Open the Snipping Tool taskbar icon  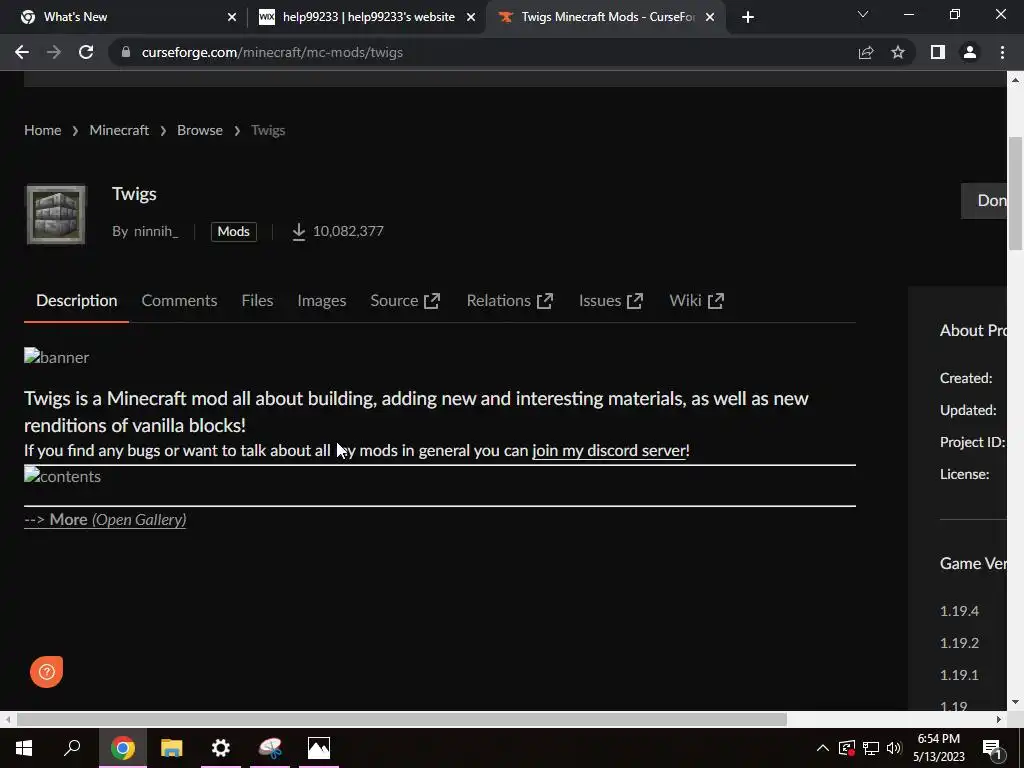click(x=270, y=748)
